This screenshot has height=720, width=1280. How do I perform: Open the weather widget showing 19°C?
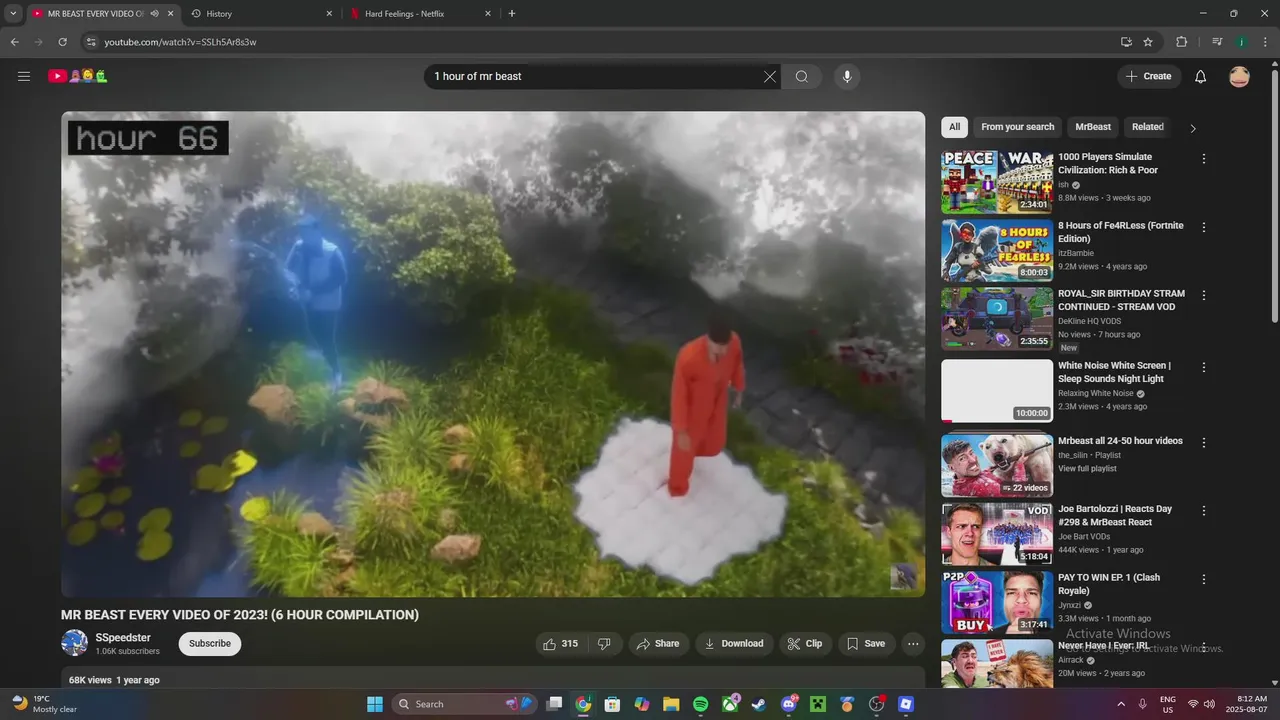(45, 704)
